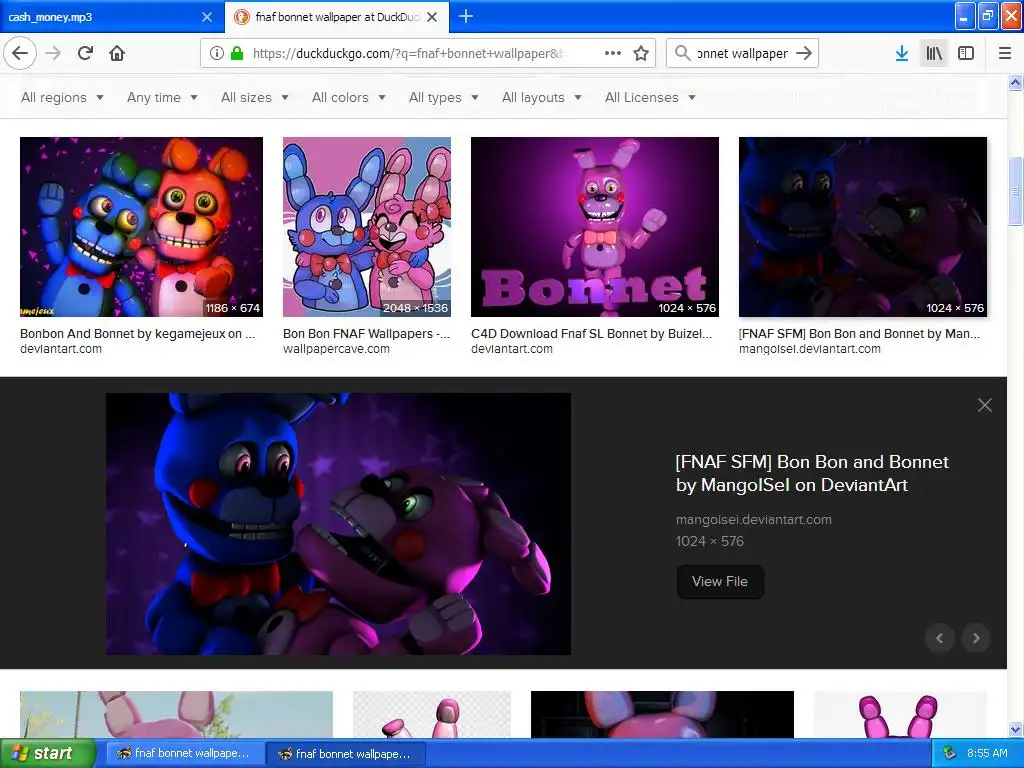
Task: Go back to previous page
Action: 20,53
